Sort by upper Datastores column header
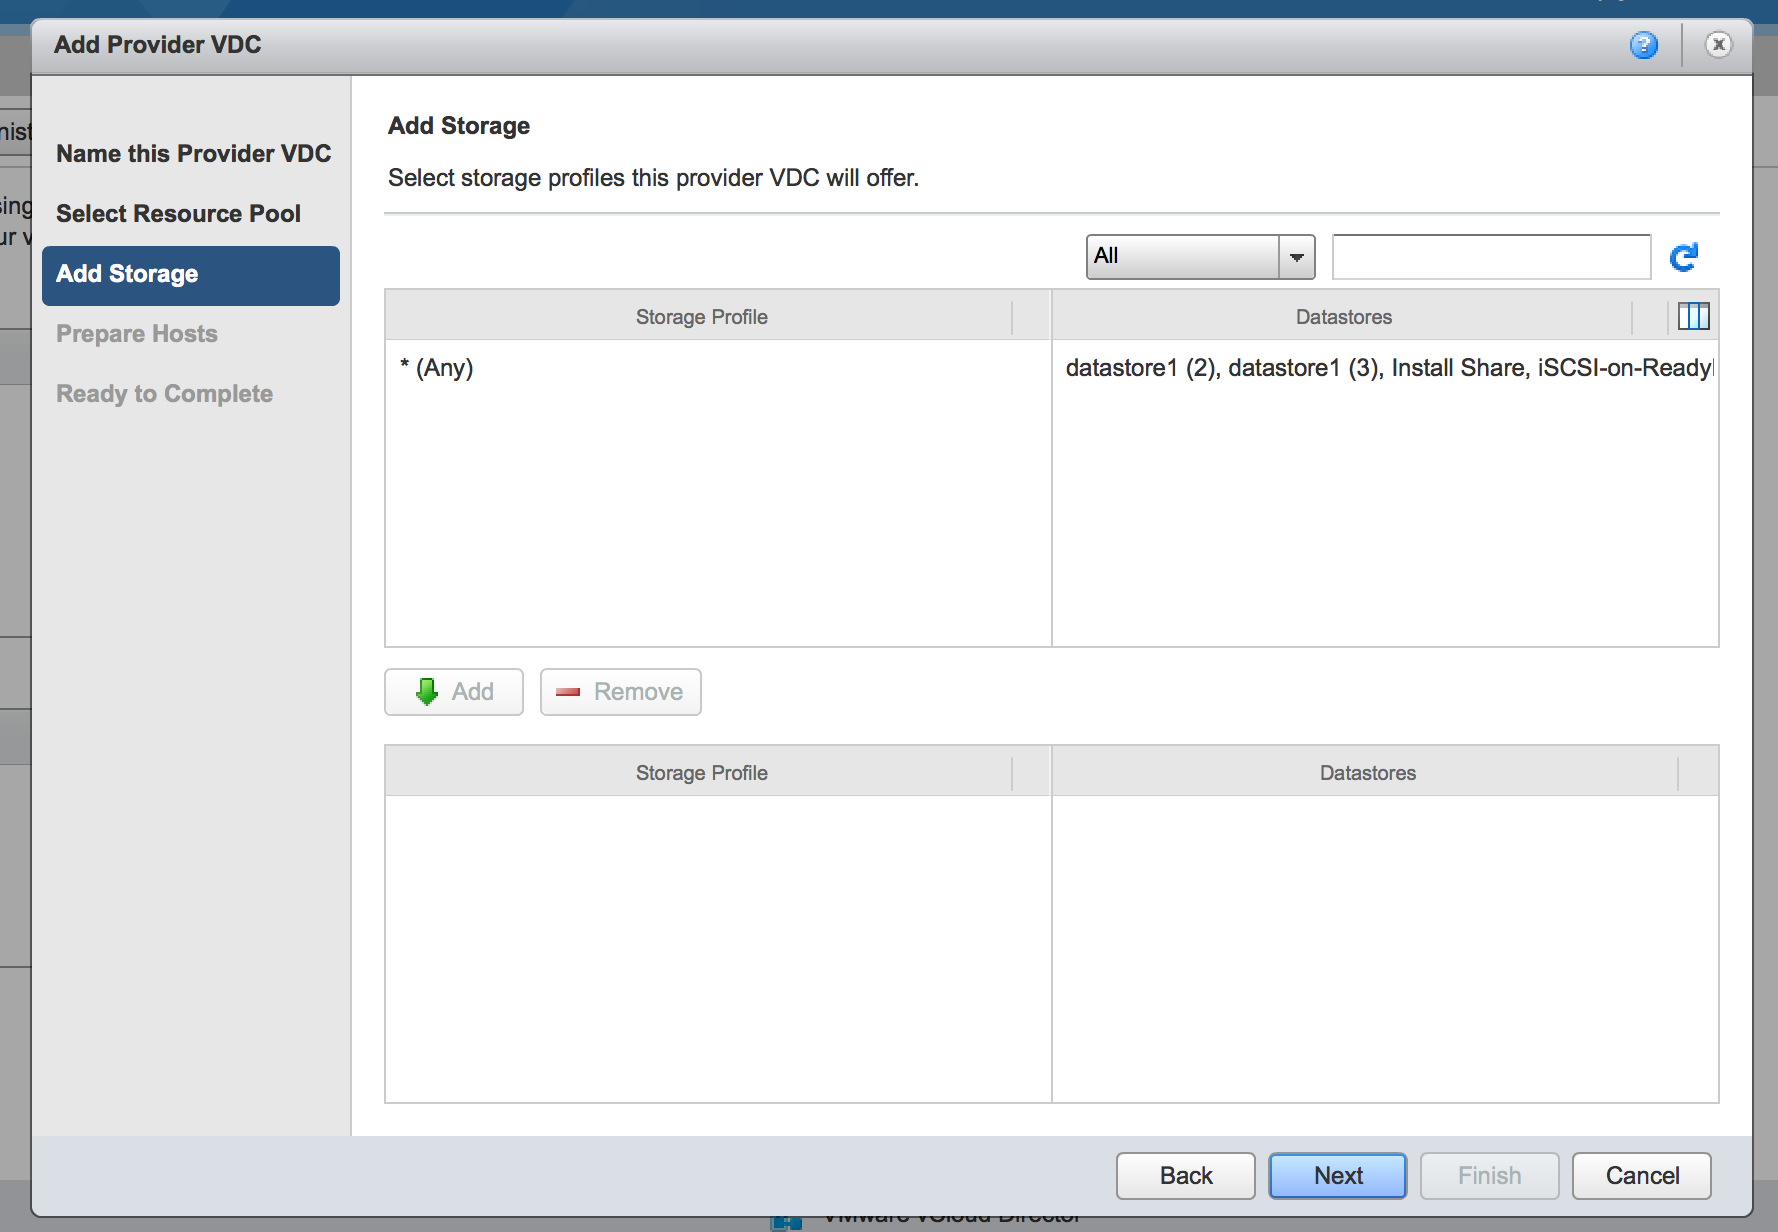The width and height of the screenshot is (1778, 1232). [x=1343, y=317]
